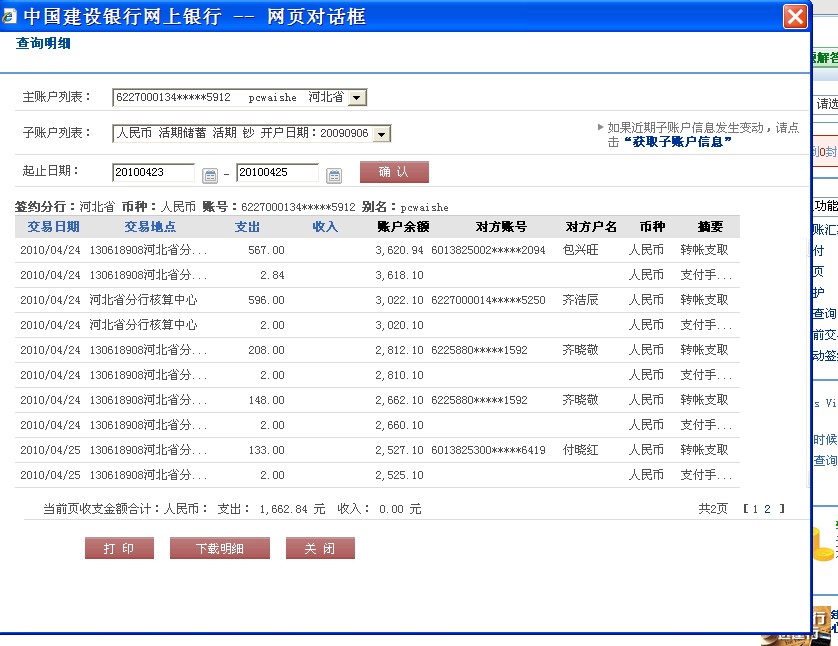The image size is (838, 646).
Task: Click the 共2页 page count text
Action: coord(713,509)
